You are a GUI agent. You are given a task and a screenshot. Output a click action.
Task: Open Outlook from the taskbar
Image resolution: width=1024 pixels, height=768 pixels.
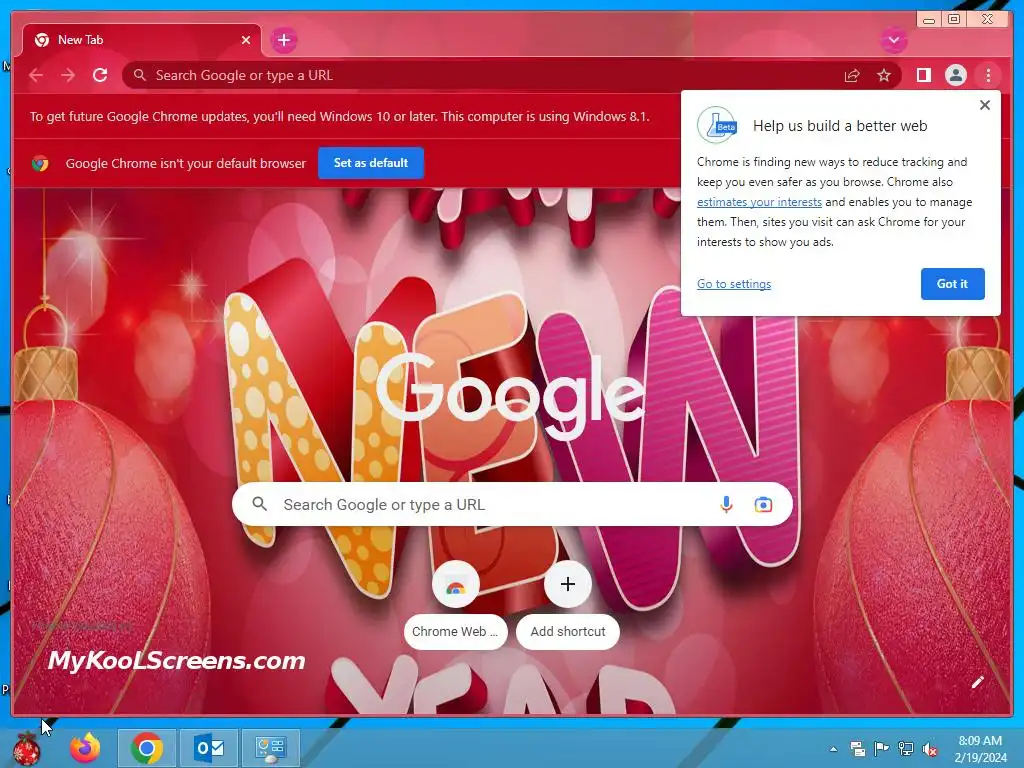tap(209, 748)
